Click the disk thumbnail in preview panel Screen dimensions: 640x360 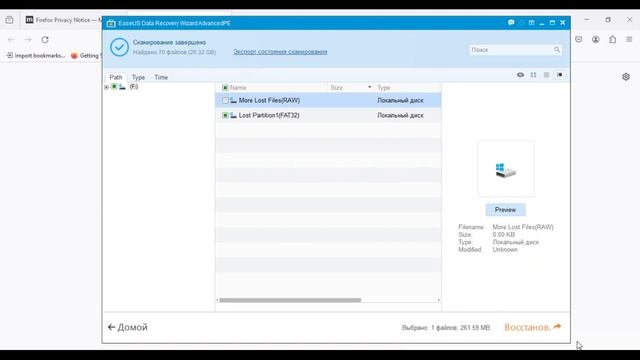click(x=506, y=169)
